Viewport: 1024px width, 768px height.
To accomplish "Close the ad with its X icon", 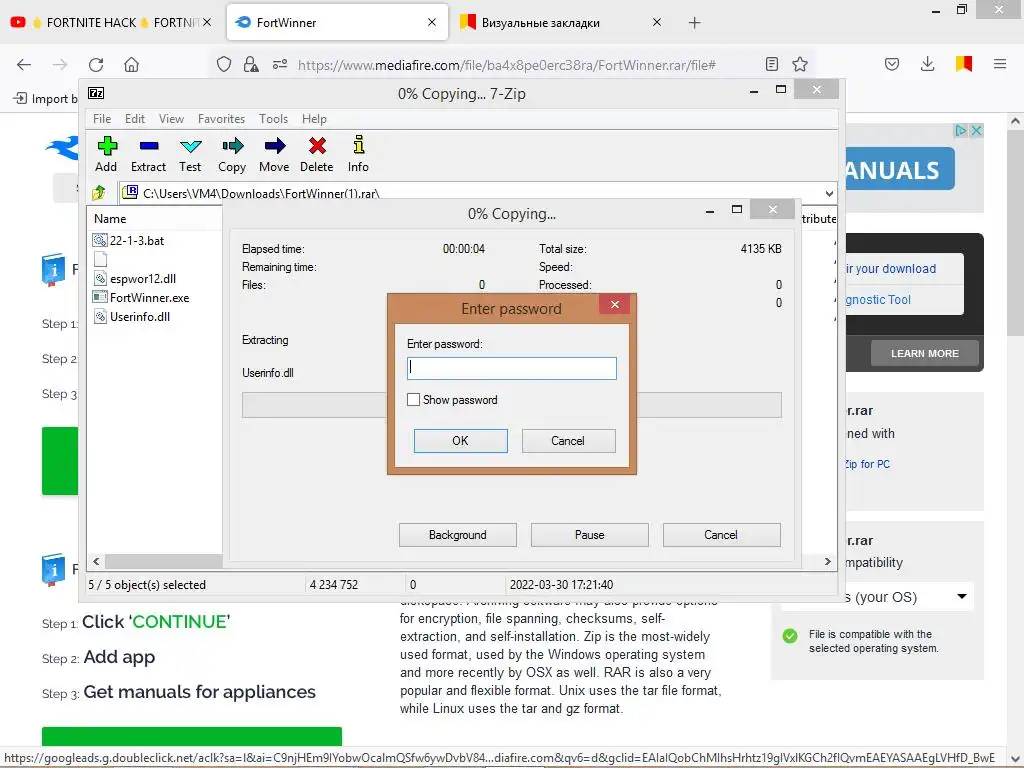I will pos(976,131).
